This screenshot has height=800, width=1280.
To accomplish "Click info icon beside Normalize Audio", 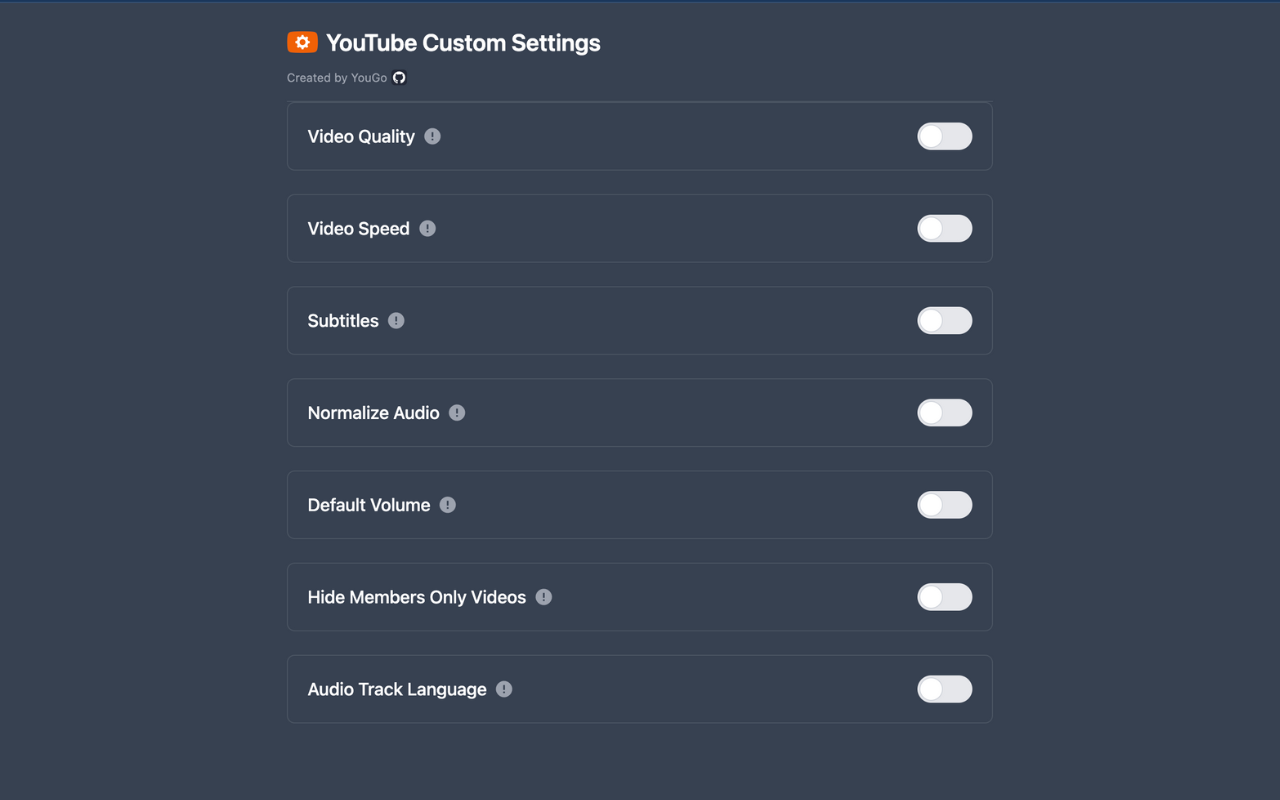I will point(457,413).
